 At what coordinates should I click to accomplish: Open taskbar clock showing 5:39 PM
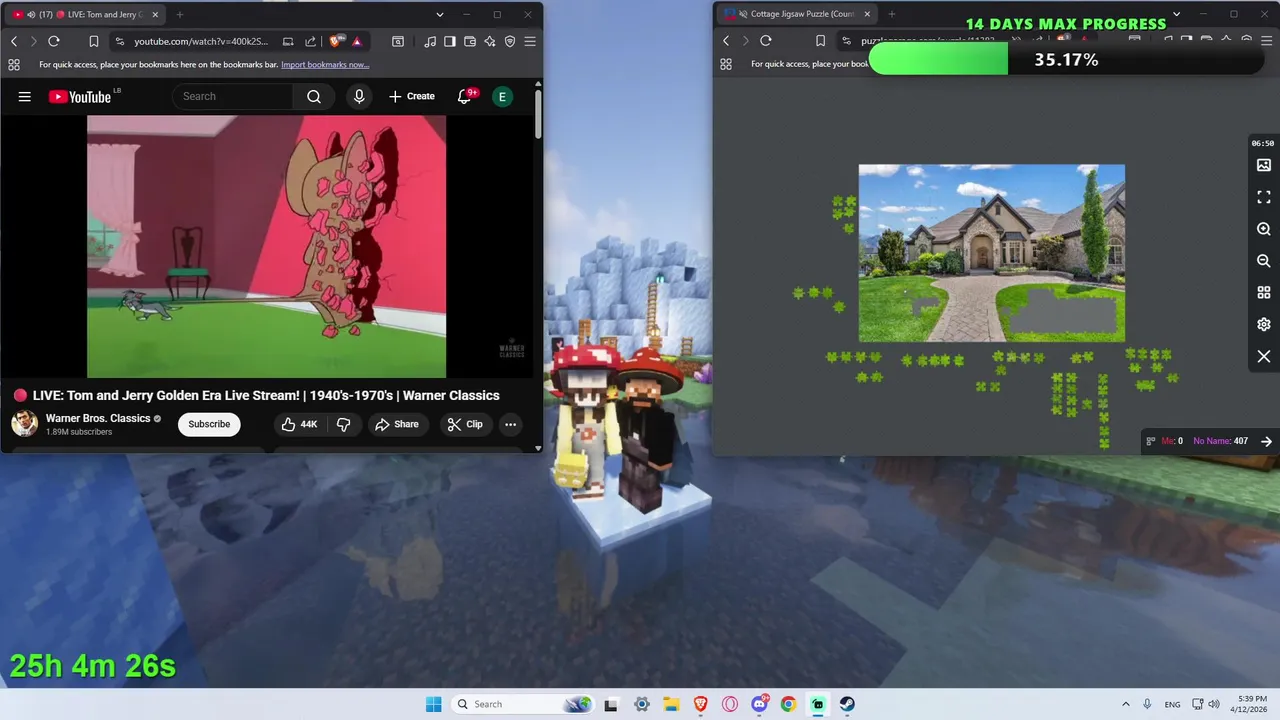tap(1251, 704)
